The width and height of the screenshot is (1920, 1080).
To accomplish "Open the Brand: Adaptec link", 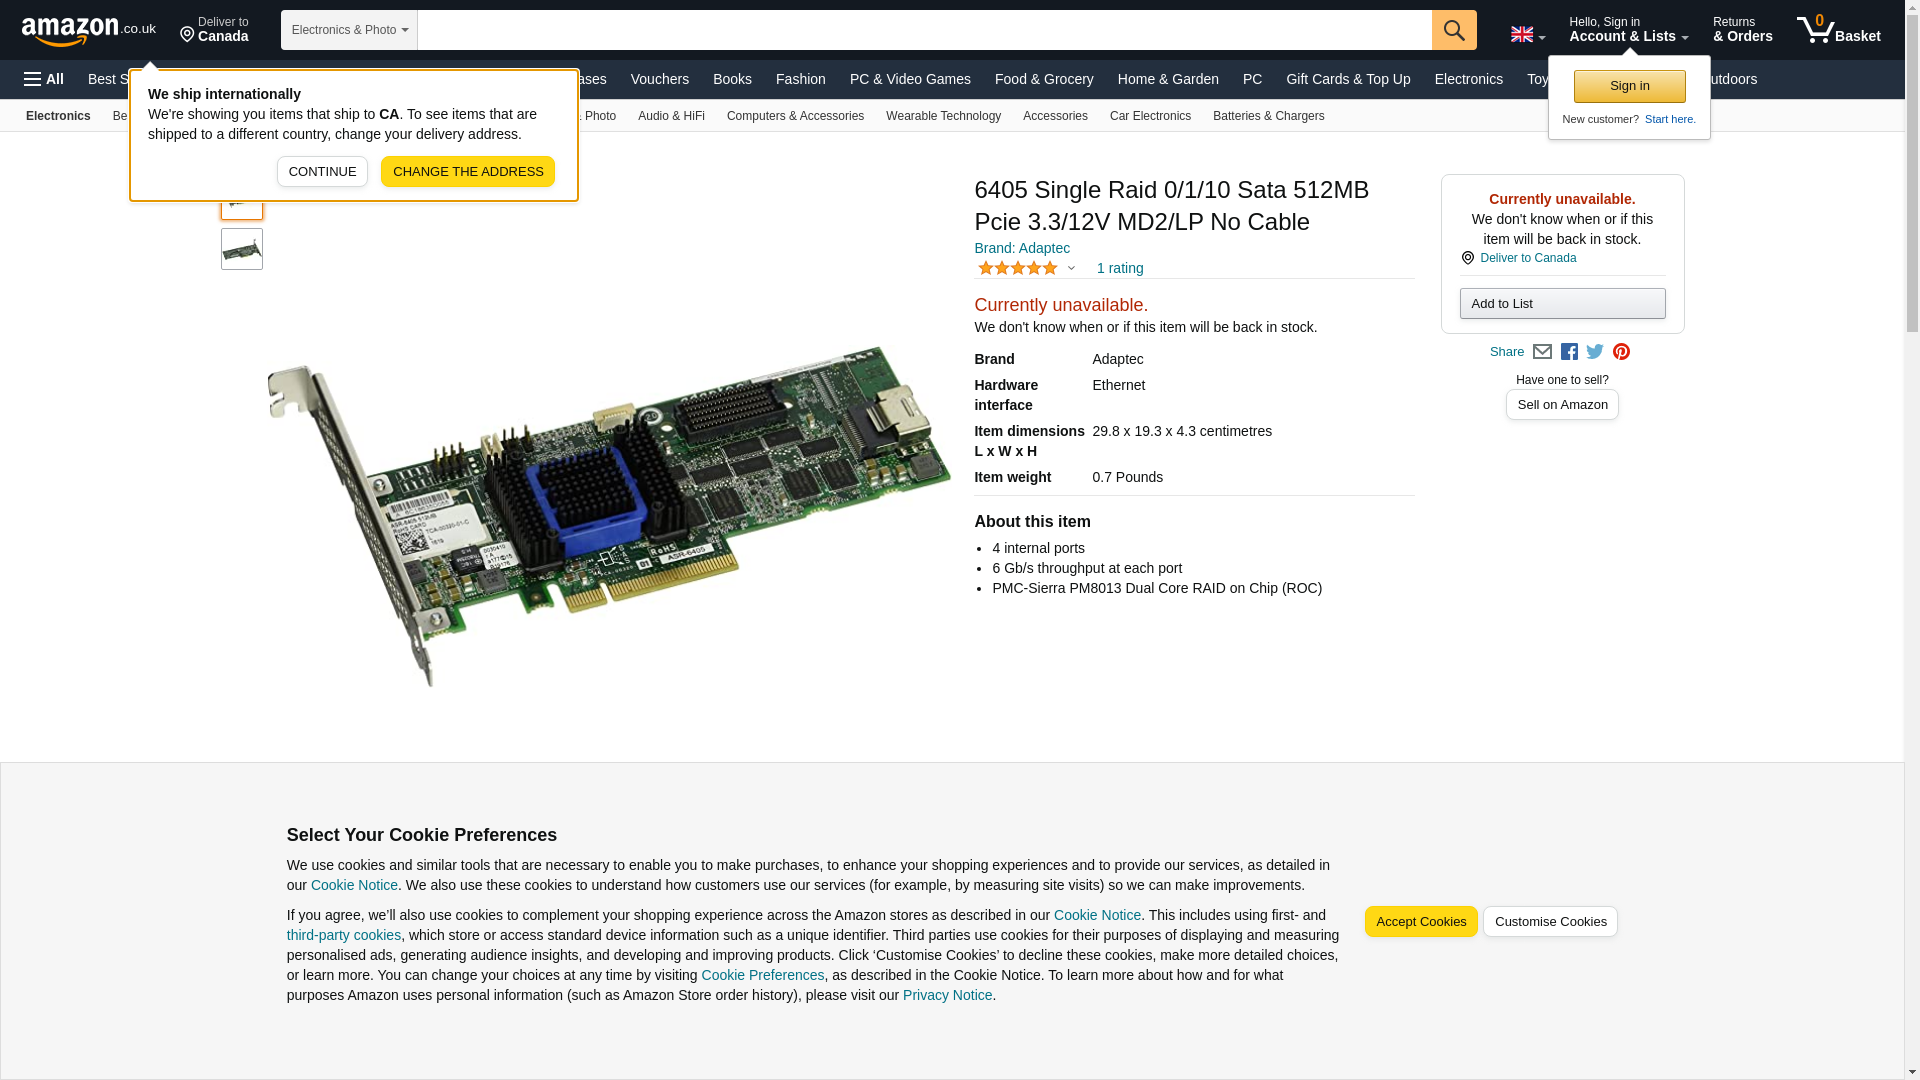I will point(1022,248).
